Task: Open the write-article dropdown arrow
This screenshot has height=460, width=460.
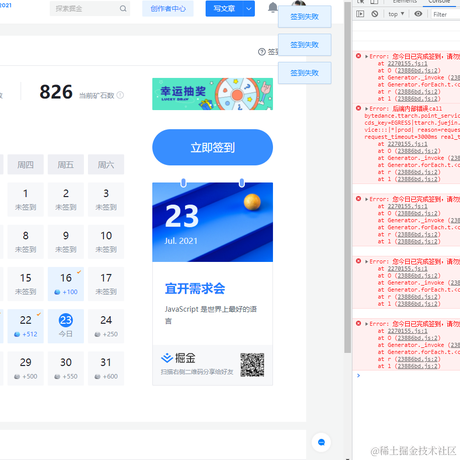Action: point(249,9)
